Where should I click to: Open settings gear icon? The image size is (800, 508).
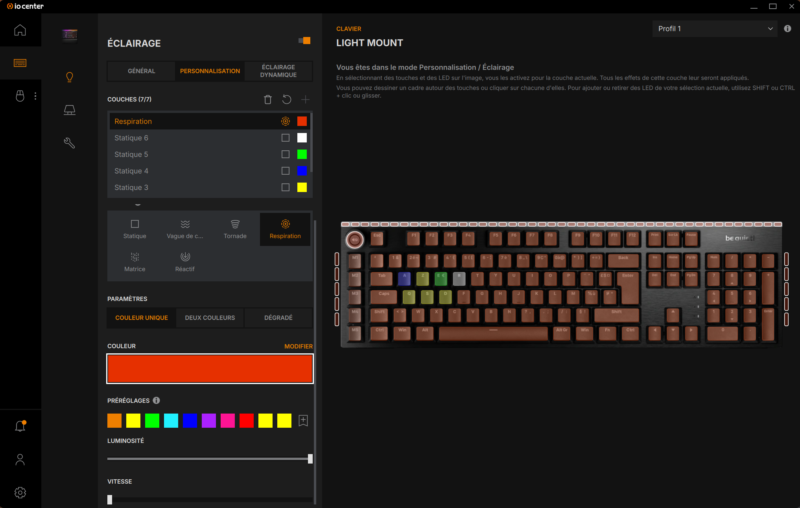[x=20, y=493]
